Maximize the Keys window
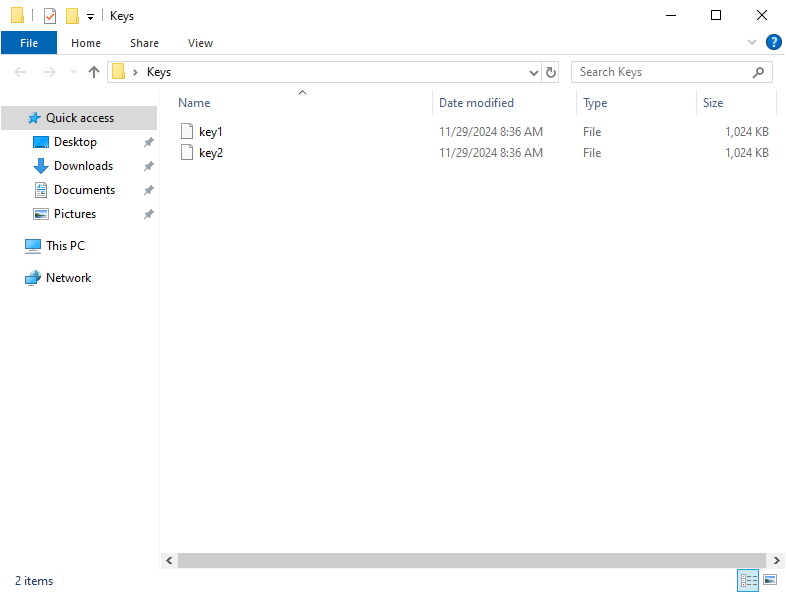The width and height of the screenshot is (786, 593). pyautogui.click(x=716, y=16)
